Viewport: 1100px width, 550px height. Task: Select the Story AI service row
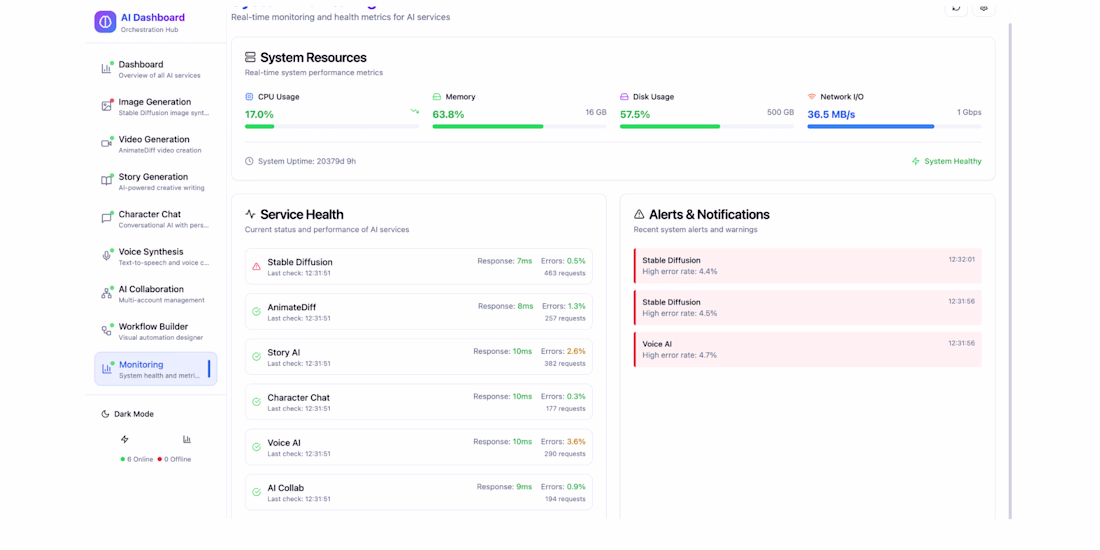click(x=419, y=357)
